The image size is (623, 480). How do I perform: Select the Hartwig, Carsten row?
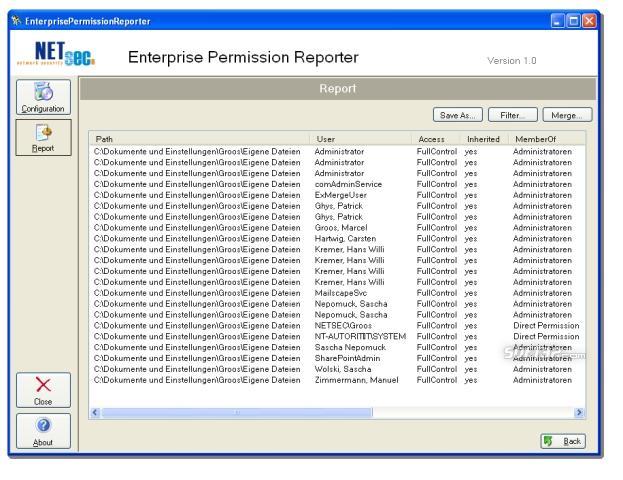[x=337, y=238]
